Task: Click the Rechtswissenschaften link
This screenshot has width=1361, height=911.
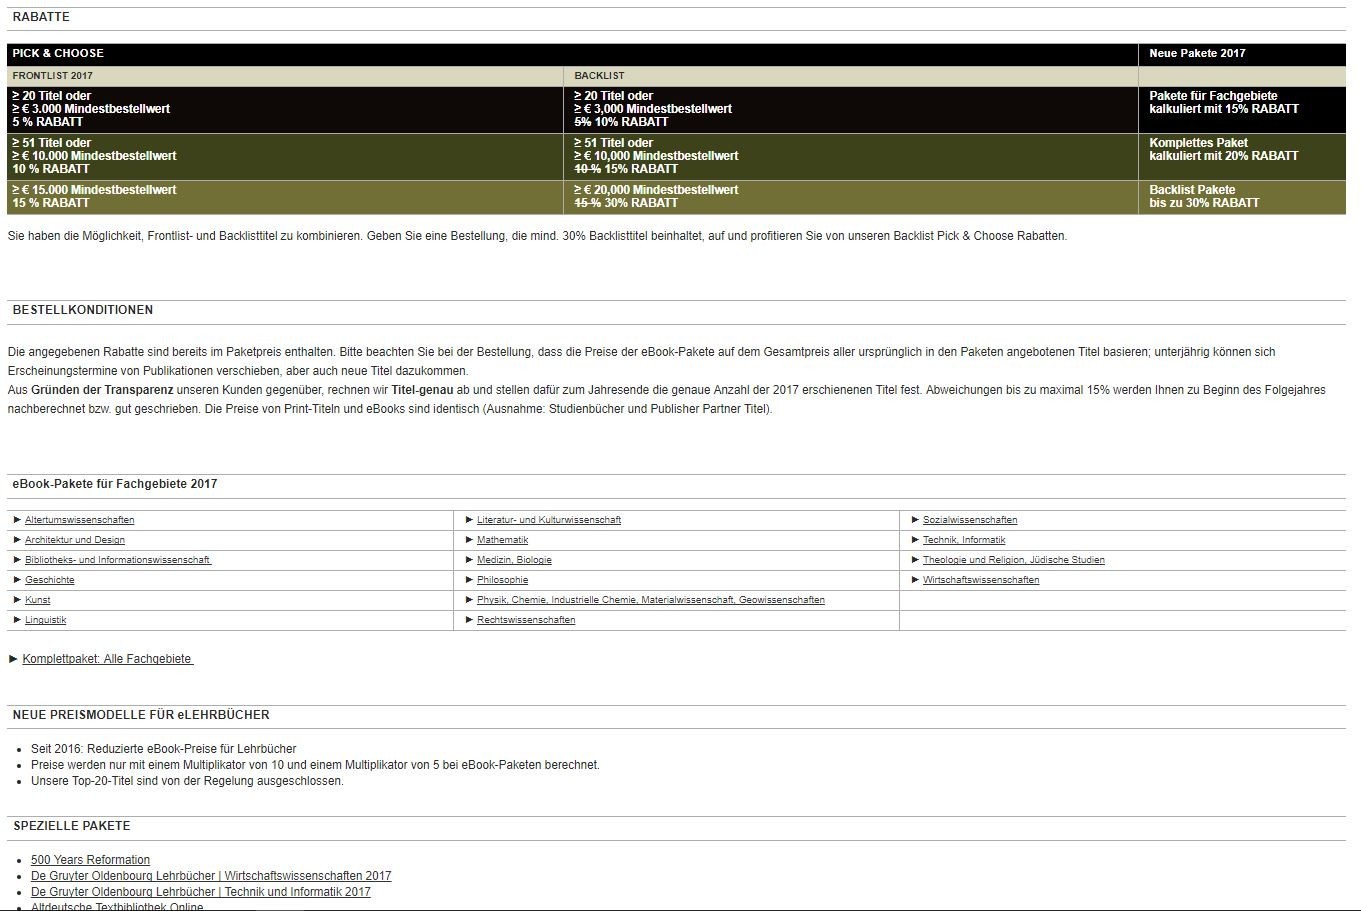Action: tap(525, 620)
